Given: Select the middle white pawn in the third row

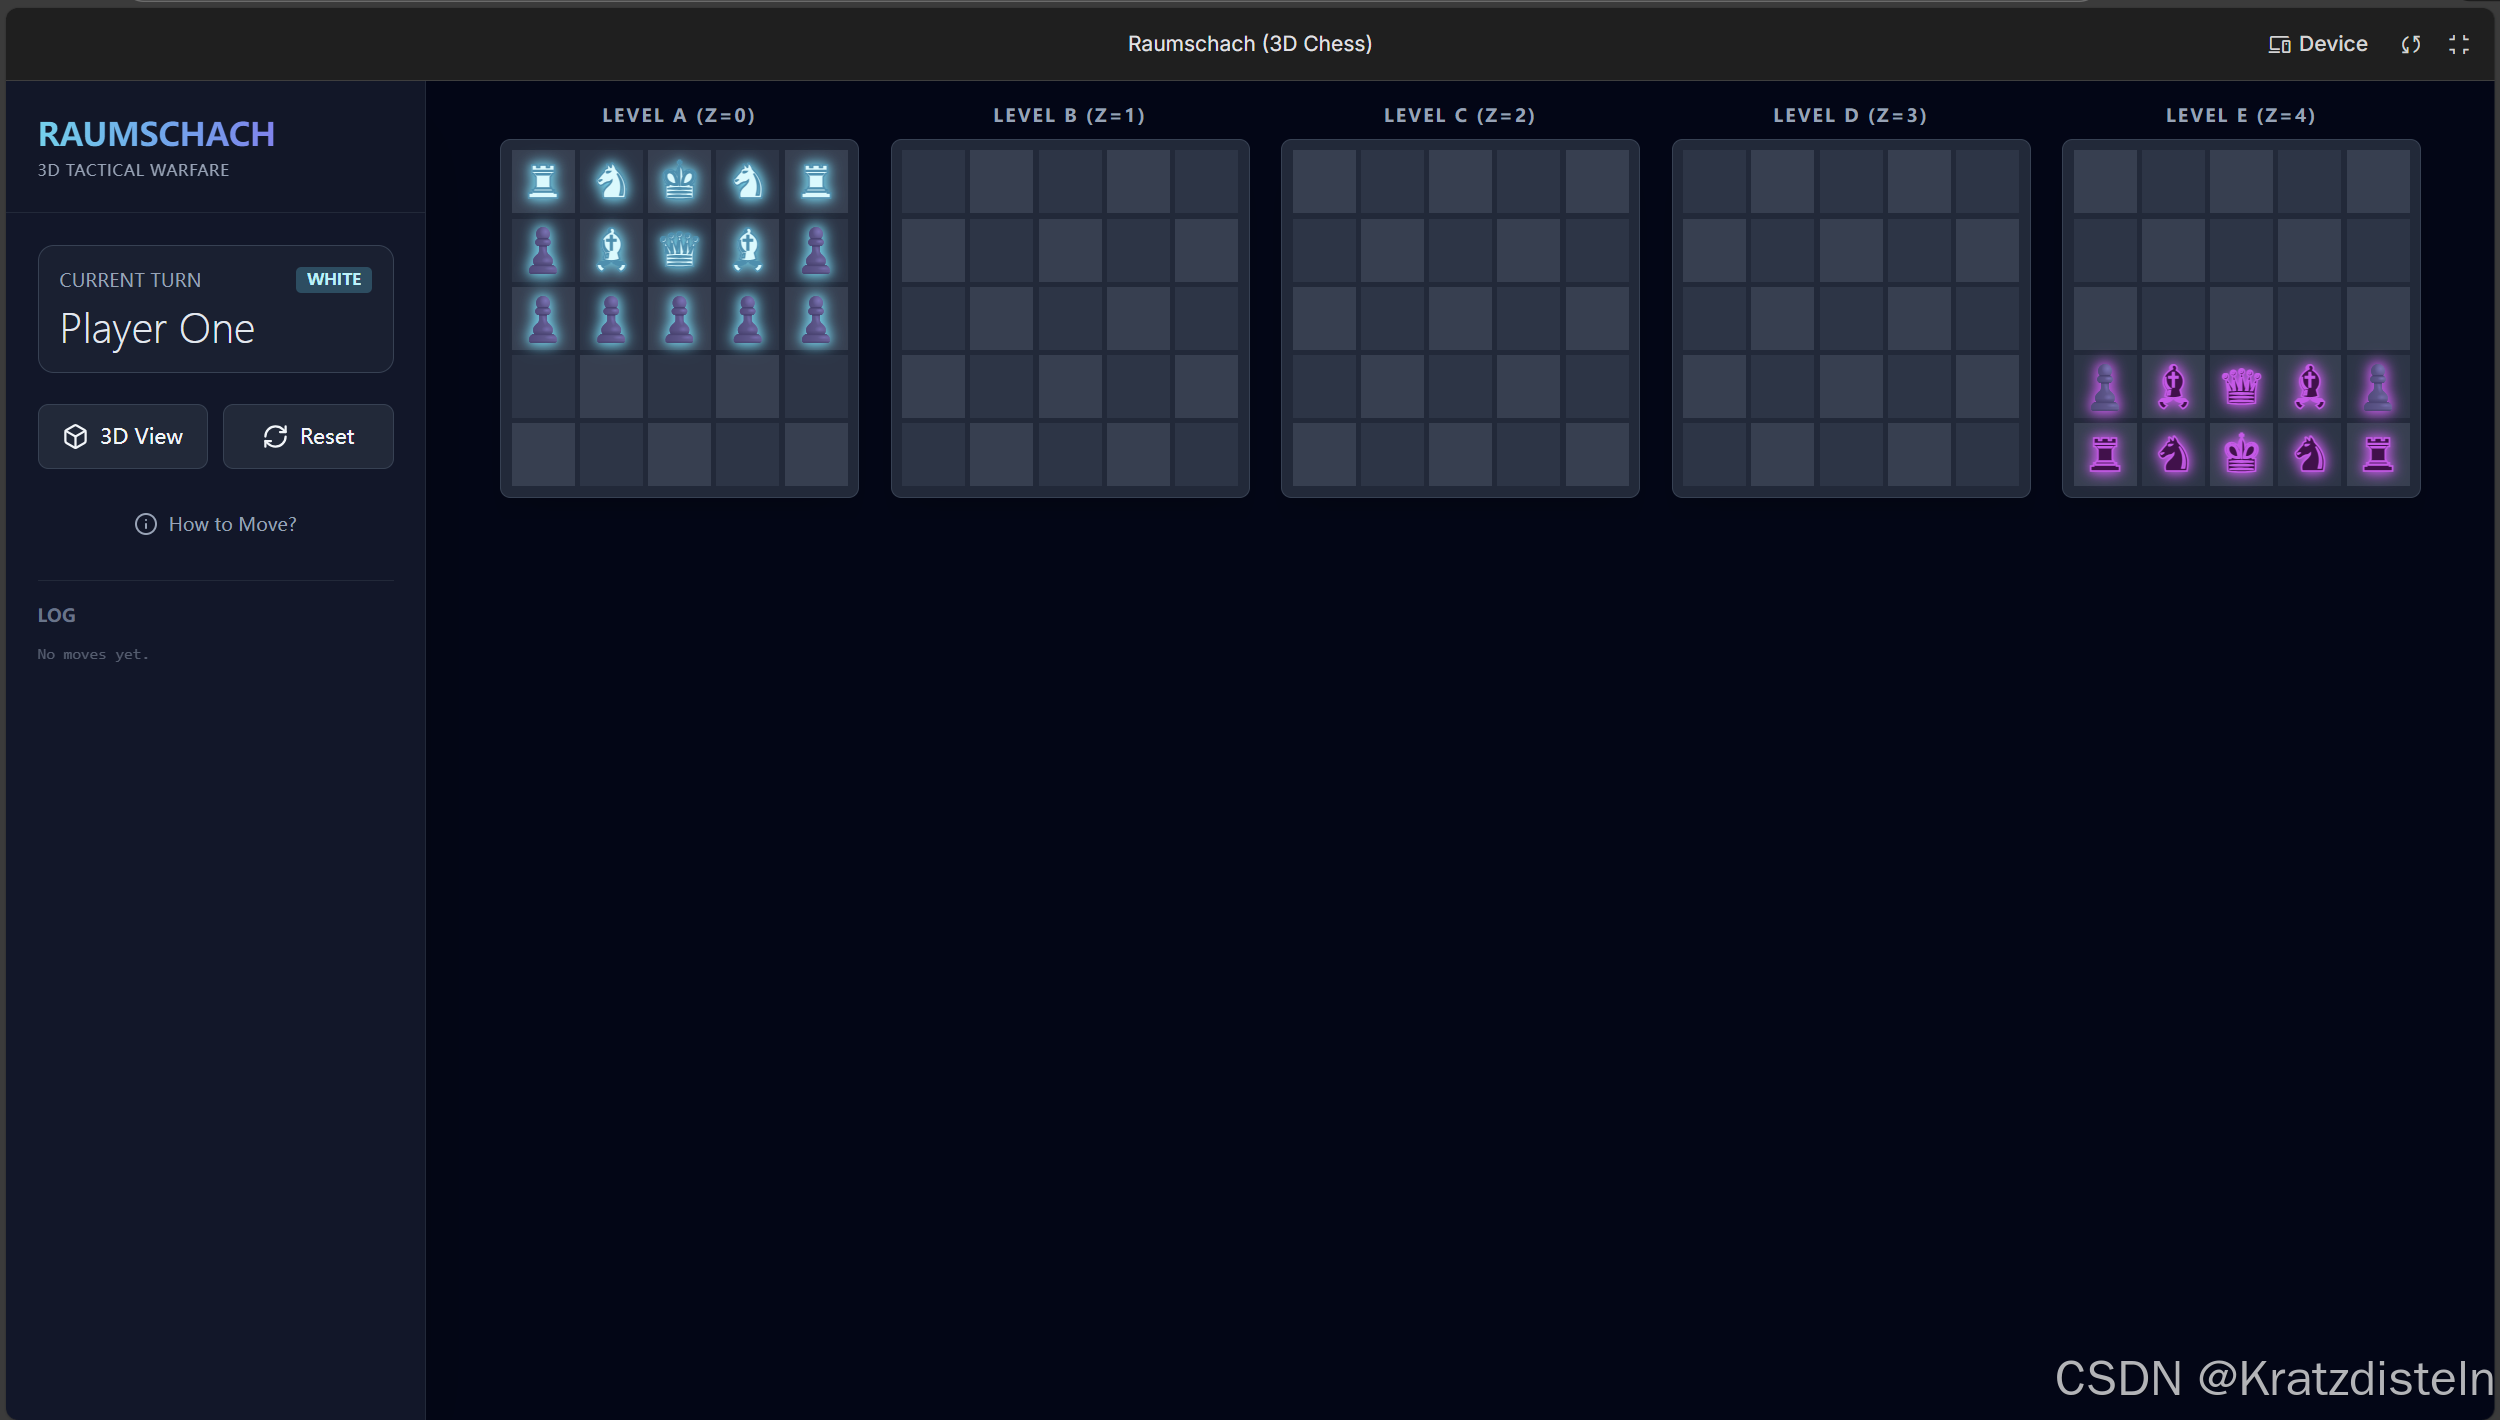Looking at the screenshot, I should coord(679,319).
